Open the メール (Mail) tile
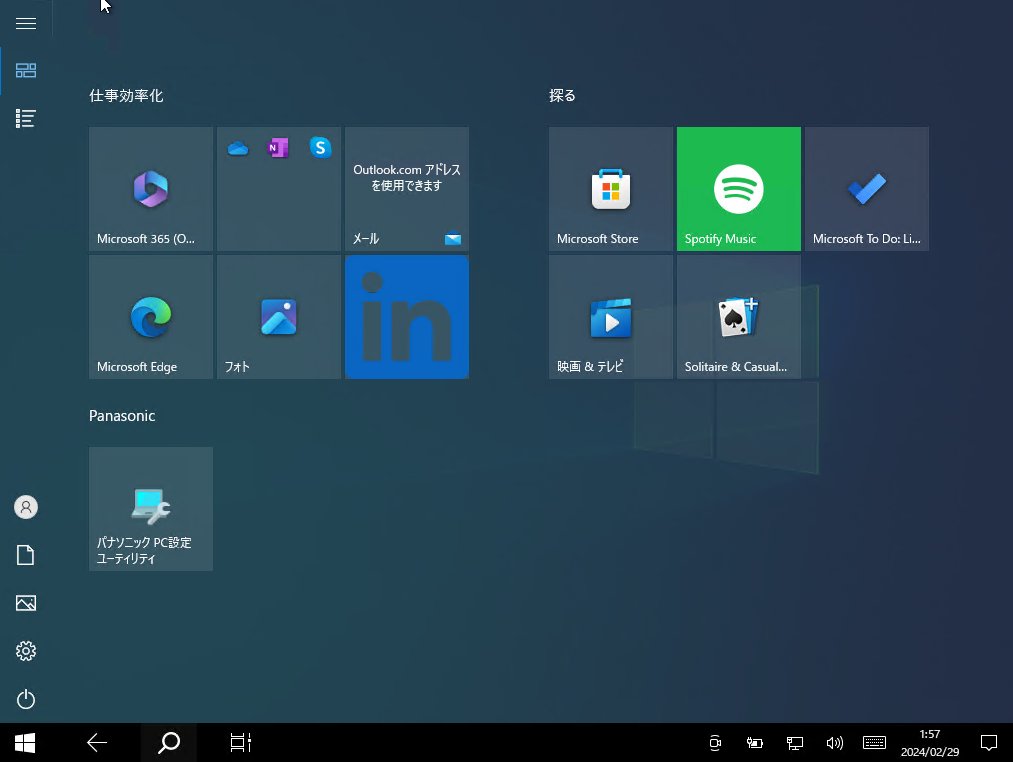The image size is (1013, 762). (406, 189)
